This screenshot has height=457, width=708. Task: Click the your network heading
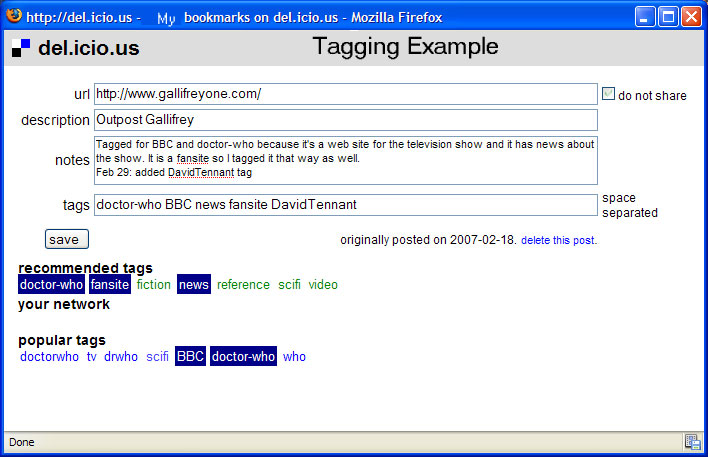pyautogui.click(x=64, y=304)
